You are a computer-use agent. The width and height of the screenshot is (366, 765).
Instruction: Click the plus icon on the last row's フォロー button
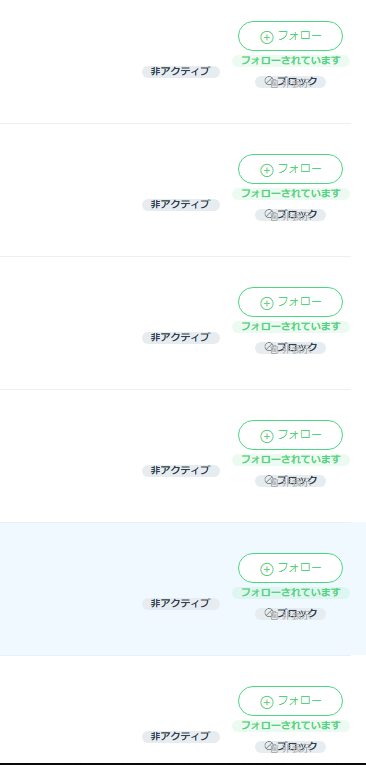[266, 702]
